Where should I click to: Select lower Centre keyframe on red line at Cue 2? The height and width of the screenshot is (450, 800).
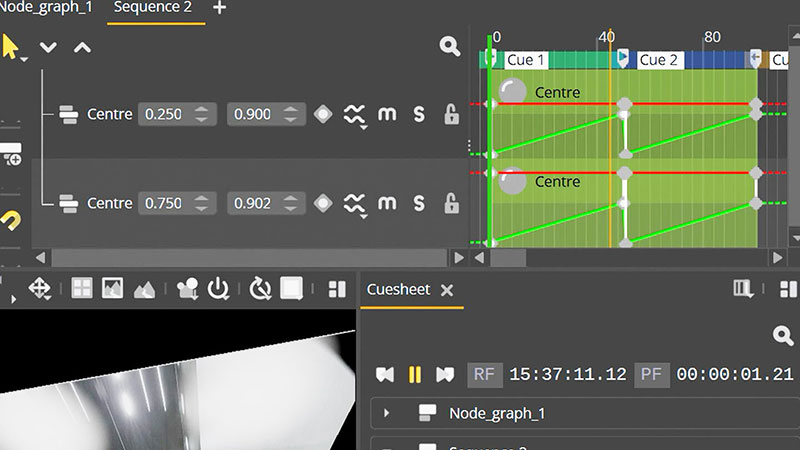[x=624, y=173]
